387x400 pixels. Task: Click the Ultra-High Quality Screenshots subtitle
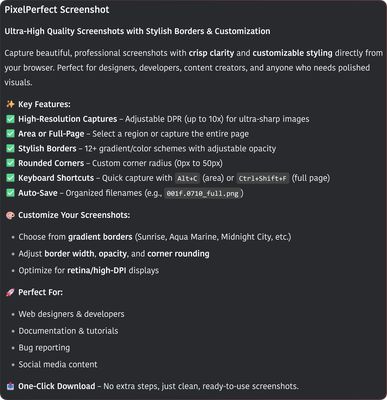pos(137,31)
